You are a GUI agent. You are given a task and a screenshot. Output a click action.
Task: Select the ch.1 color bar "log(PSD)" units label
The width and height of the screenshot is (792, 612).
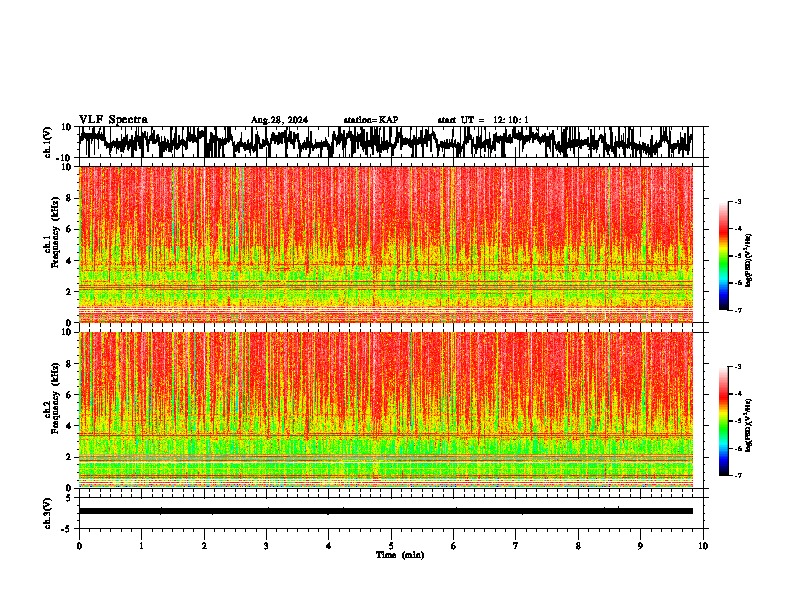tap(749, 261)
